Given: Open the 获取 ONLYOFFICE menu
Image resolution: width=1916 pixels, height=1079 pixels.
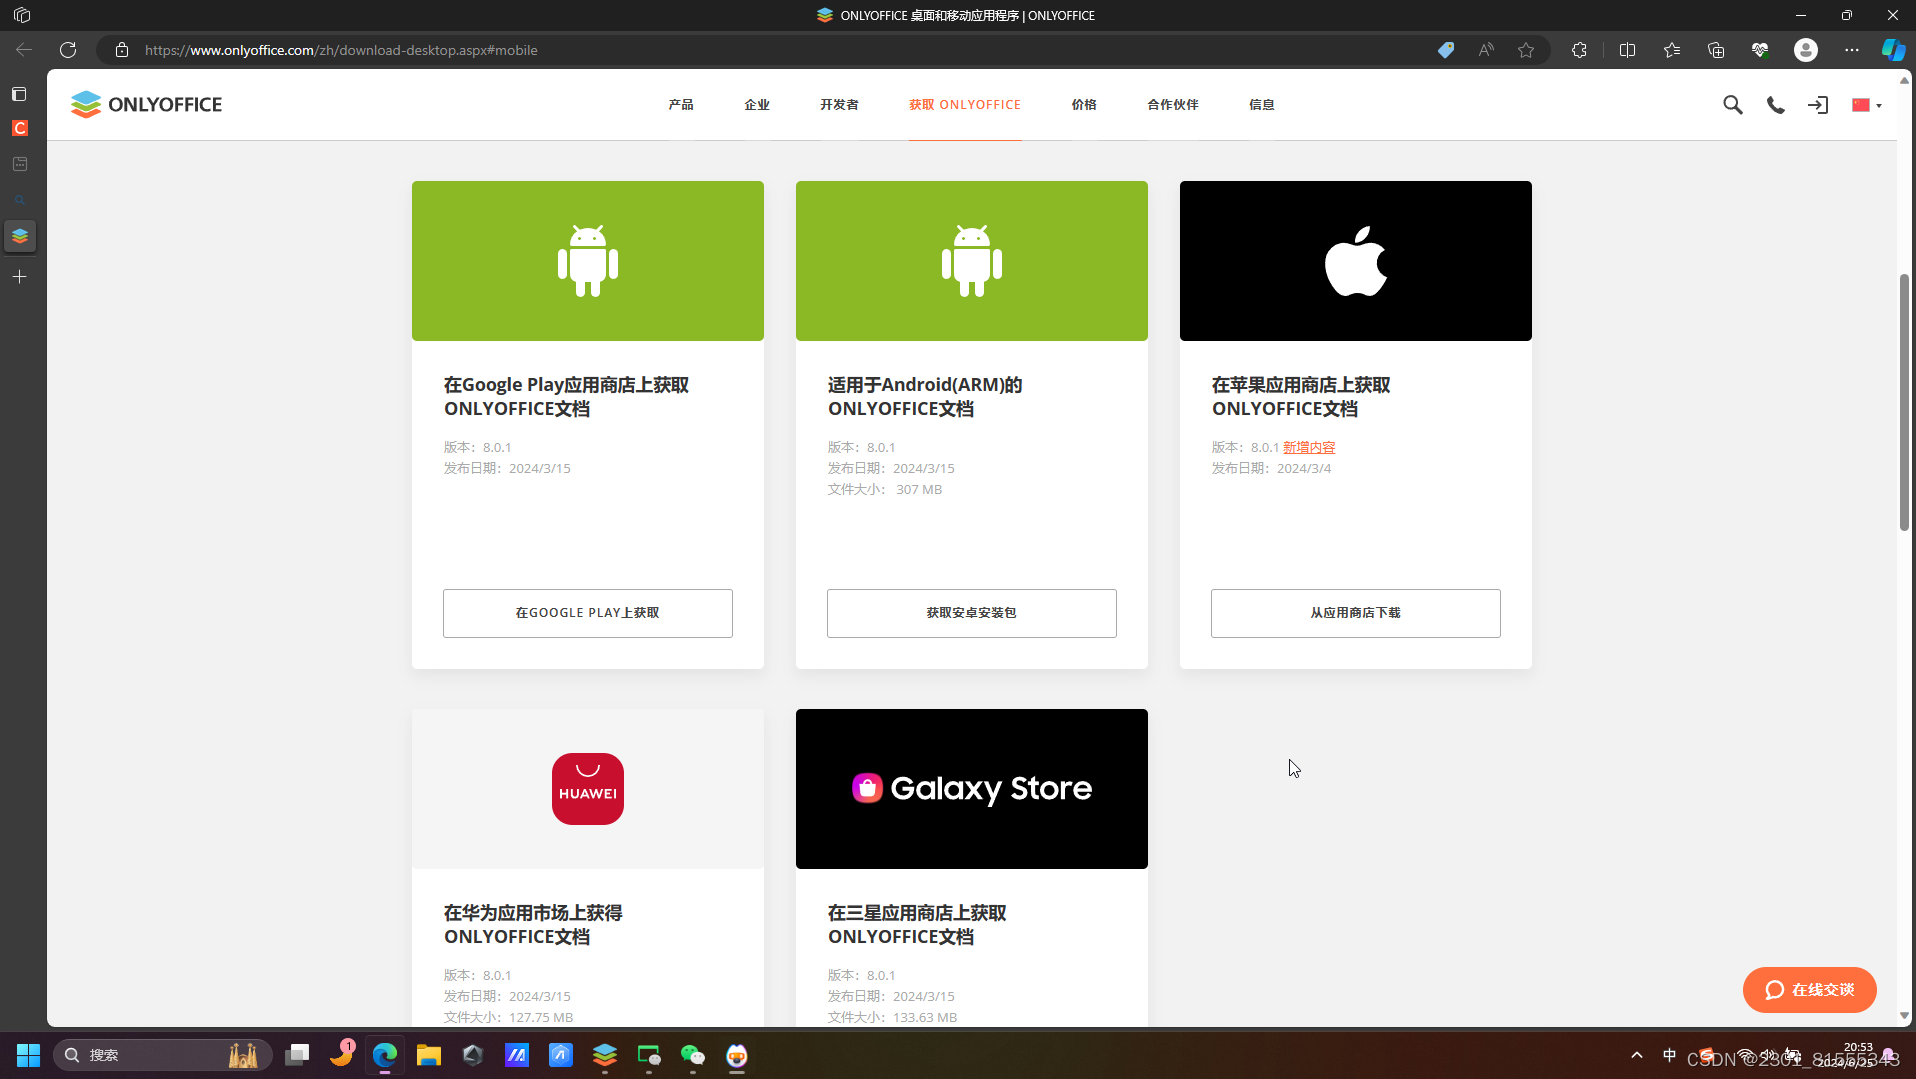Looking at the screenshot, I should [x=965, y=105].
